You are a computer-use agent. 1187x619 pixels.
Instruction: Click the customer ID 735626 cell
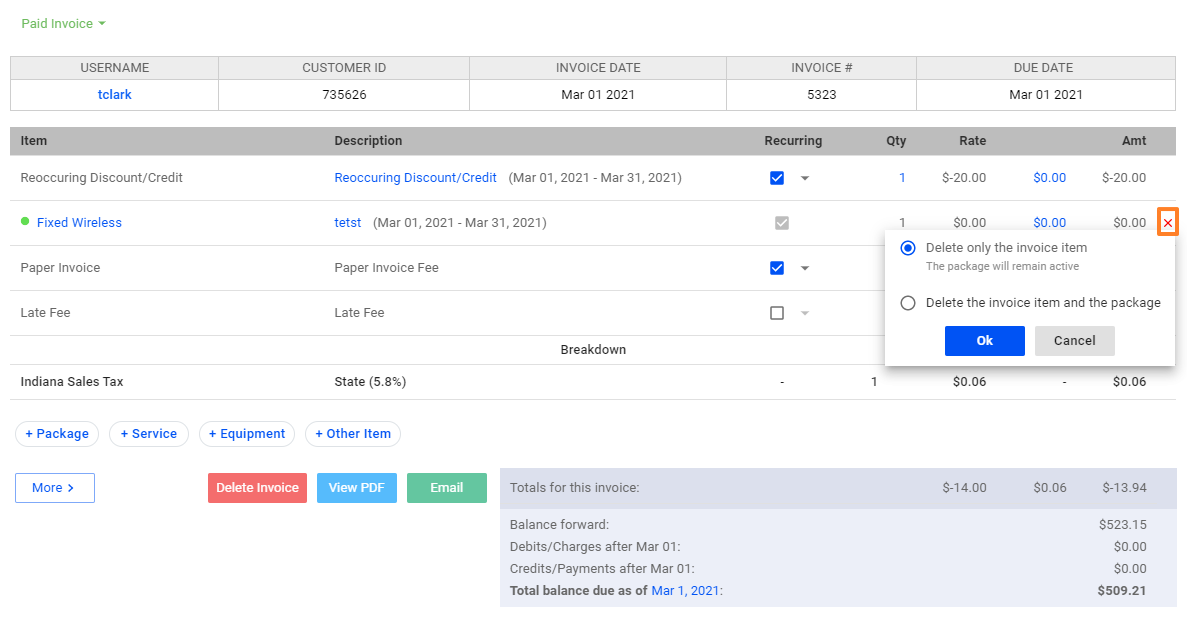(344, 95)
